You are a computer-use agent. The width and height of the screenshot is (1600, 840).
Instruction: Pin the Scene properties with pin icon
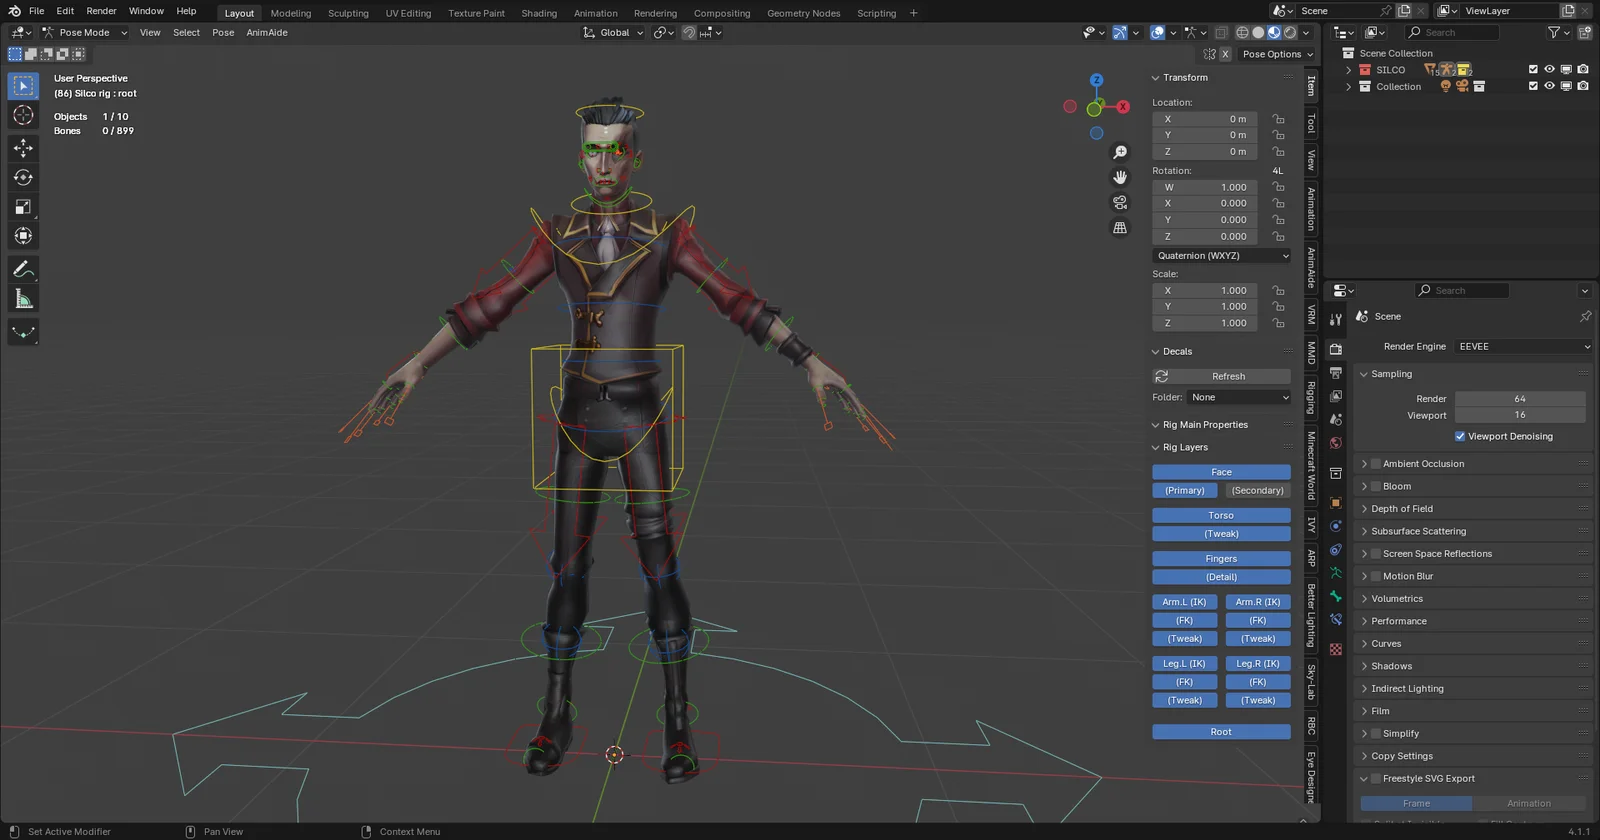click(1585, 316)
